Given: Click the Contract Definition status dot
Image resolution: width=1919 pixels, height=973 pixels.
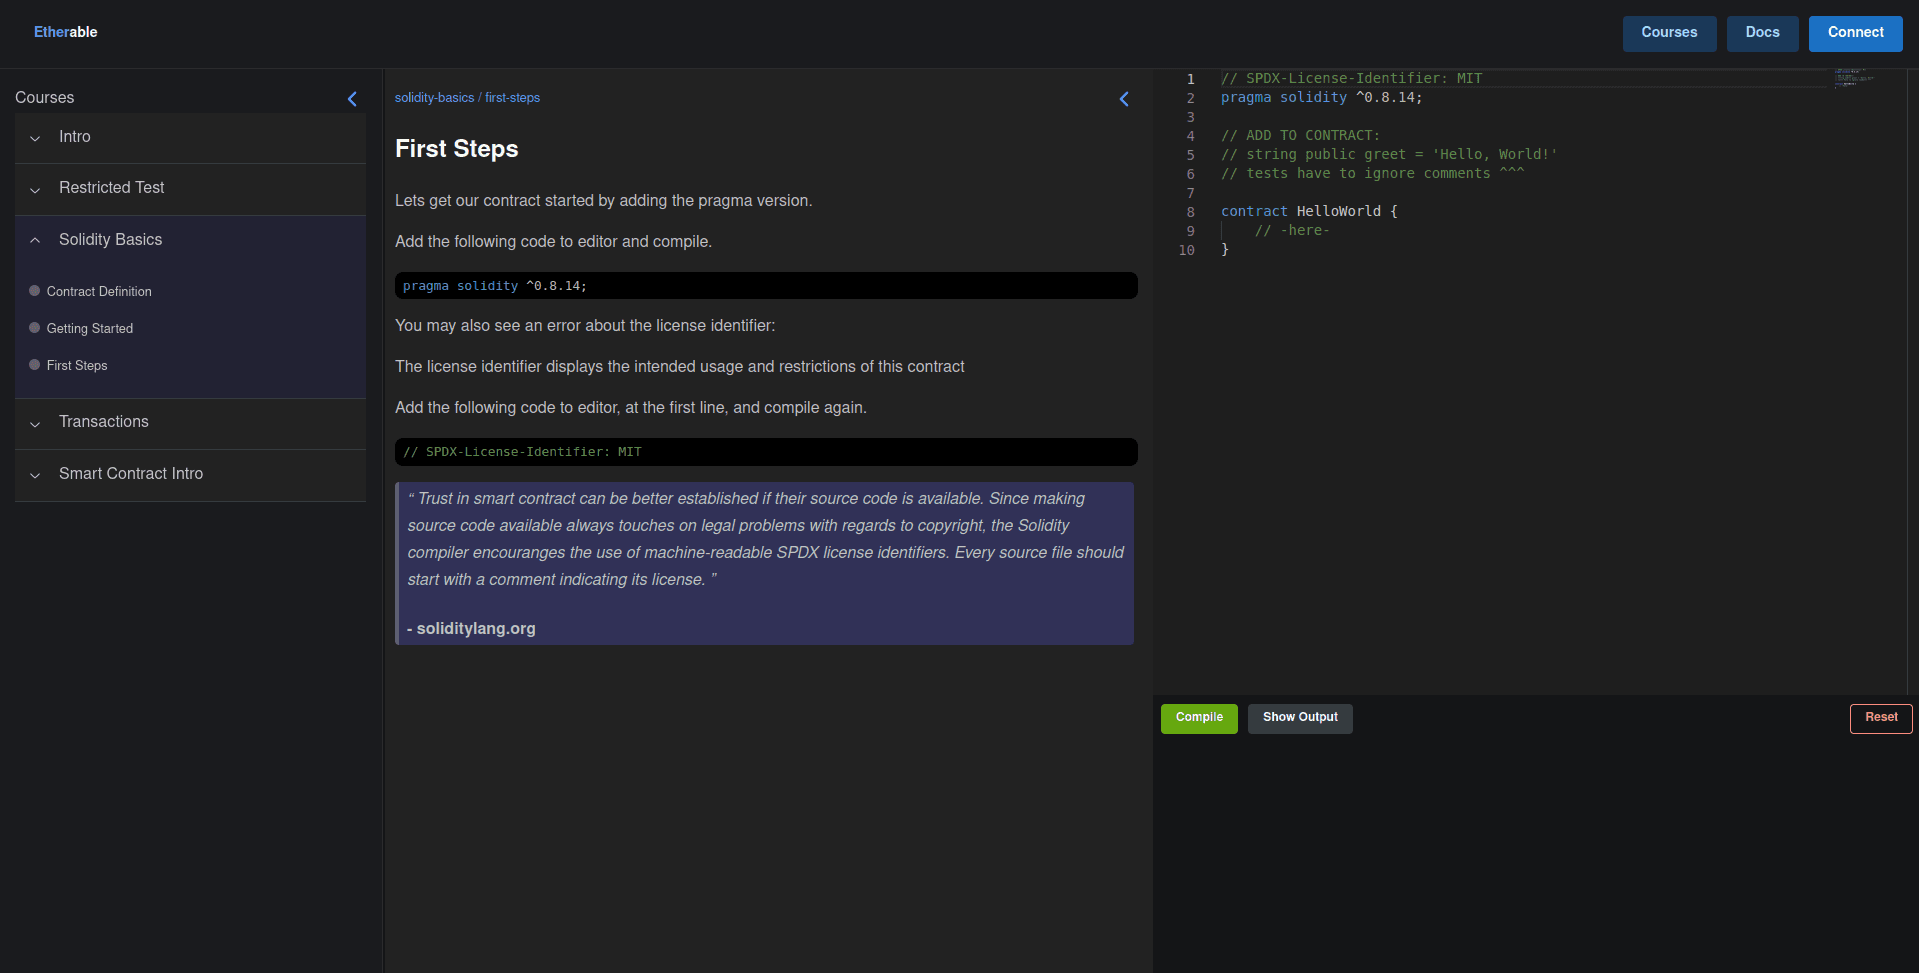Looking at the screenshot, I should coord(35,291).
